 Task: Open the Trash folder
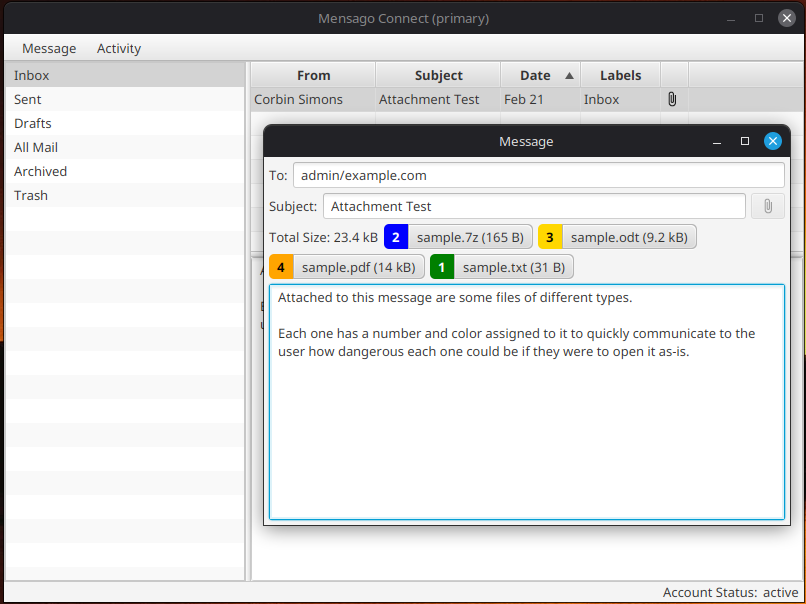coord(31,195)
